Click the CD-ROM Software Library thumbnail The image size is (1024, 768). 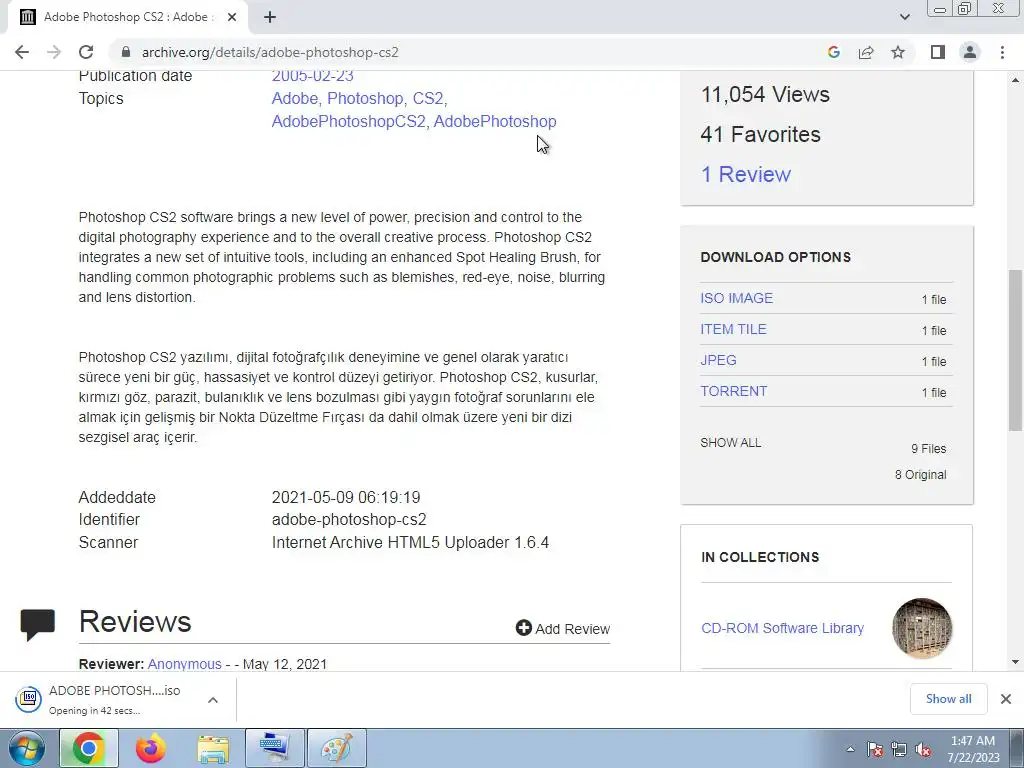pyautogui.click(x=921, y=628)
